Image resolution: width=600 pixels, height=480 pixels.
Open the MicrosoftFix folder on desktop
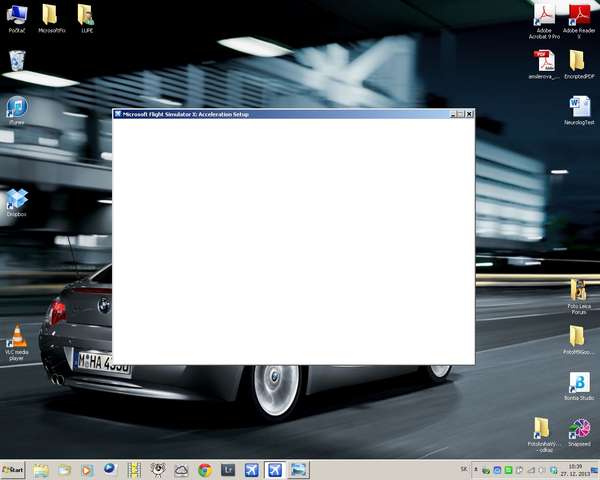click(x=52, y=18)
